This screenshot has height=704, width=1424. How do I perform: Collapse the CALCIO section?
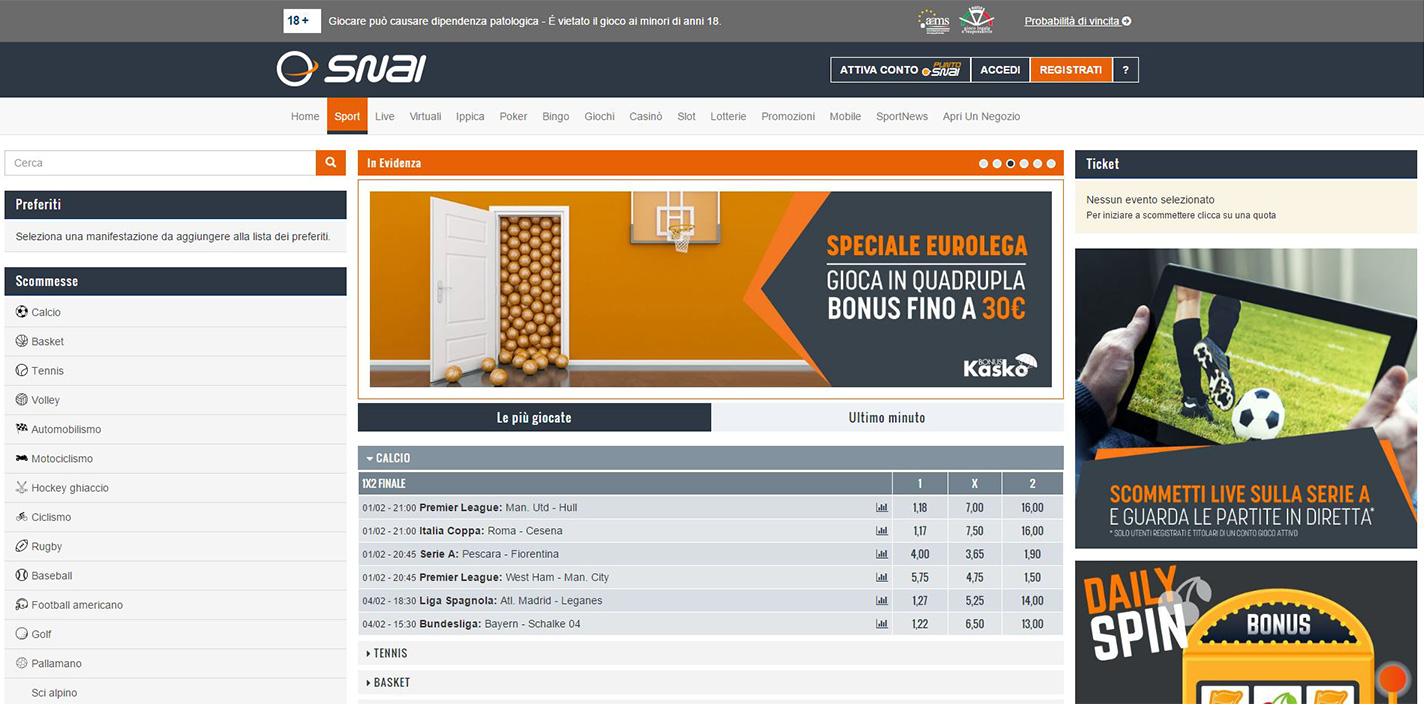(x=711, y=458)
